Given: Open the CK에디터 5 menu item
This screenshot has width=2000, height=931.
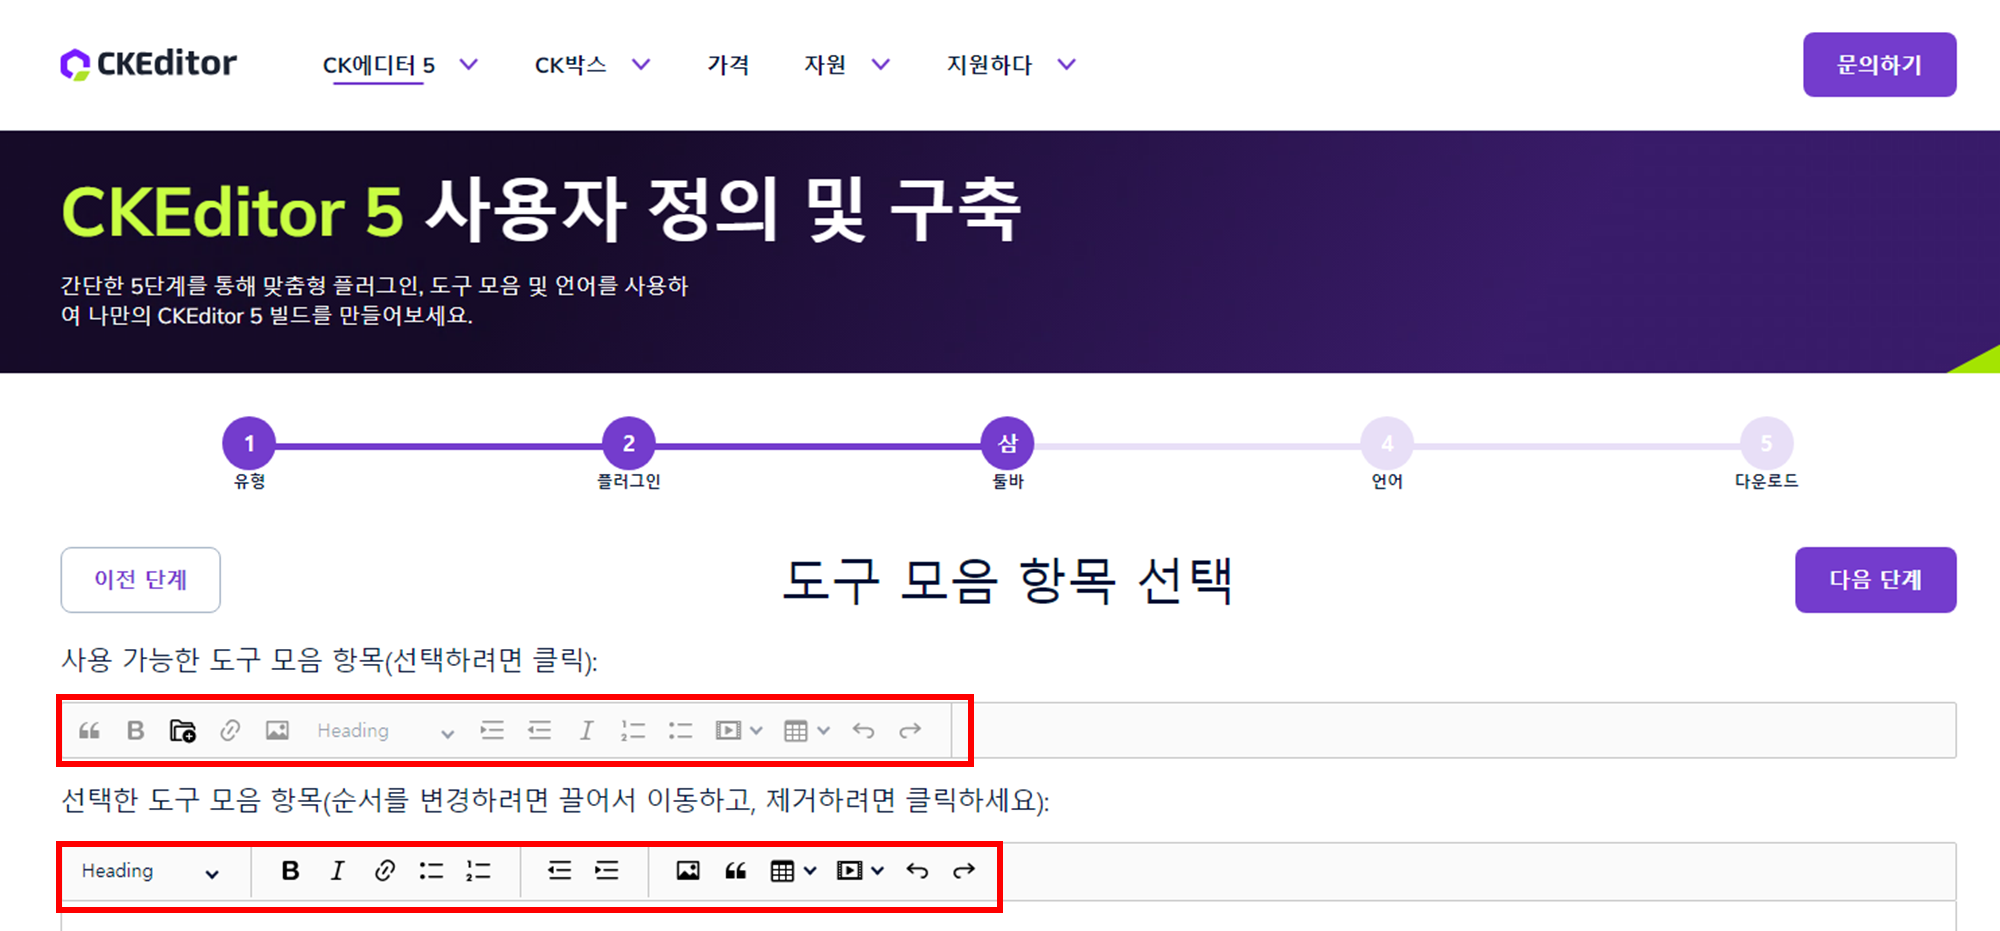Looking at the screenshot, I should click(379, 65).
